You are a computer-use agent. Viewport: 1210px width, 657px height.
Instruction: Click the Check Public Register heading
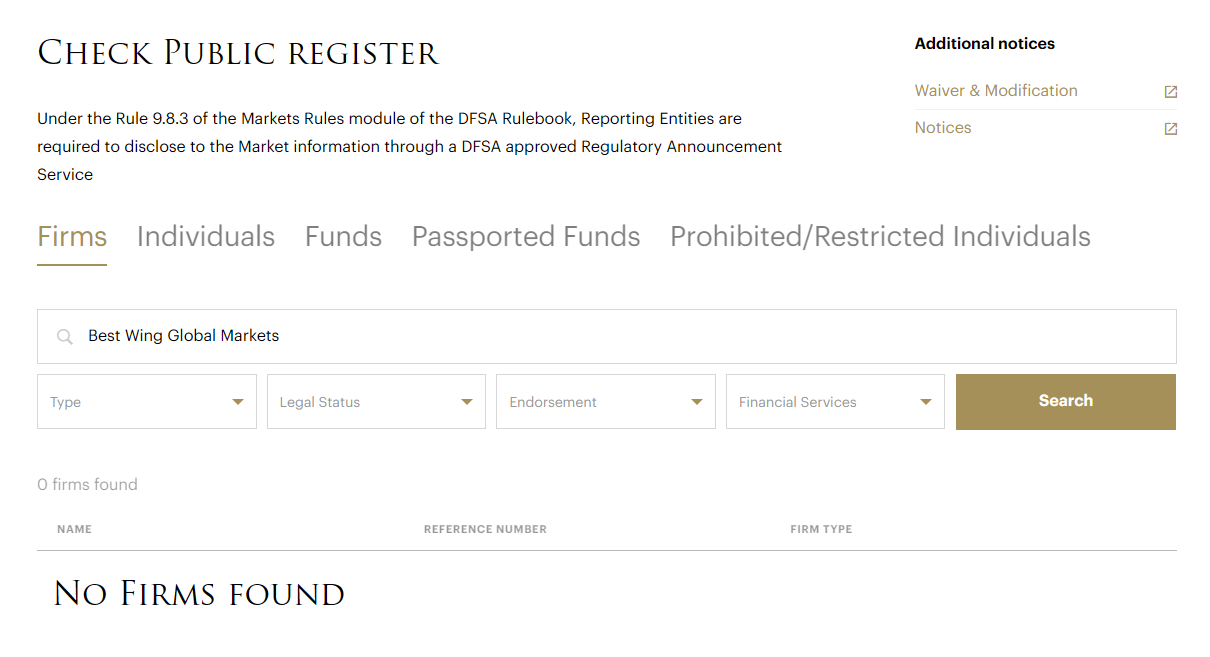pyautogui.click(x=238, y=53)
